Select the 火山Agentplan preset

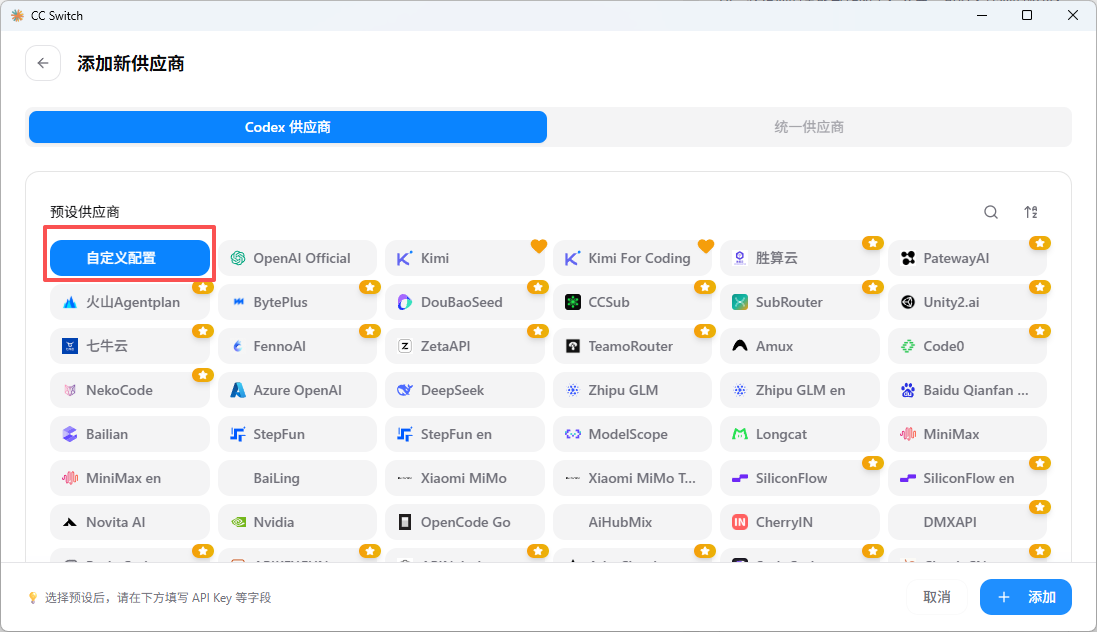(129, 302)
